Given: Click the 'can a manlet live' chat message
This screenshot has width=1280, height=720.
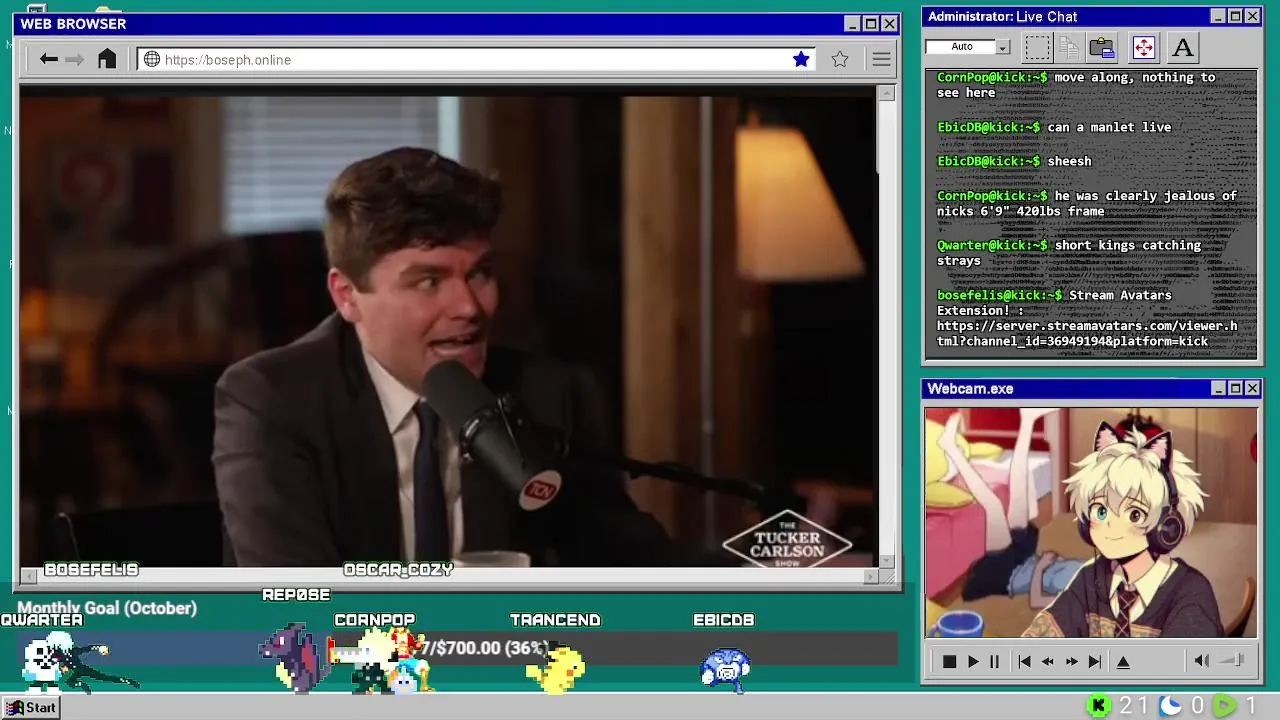Looking at the screenshot, I should [1054, 127].
